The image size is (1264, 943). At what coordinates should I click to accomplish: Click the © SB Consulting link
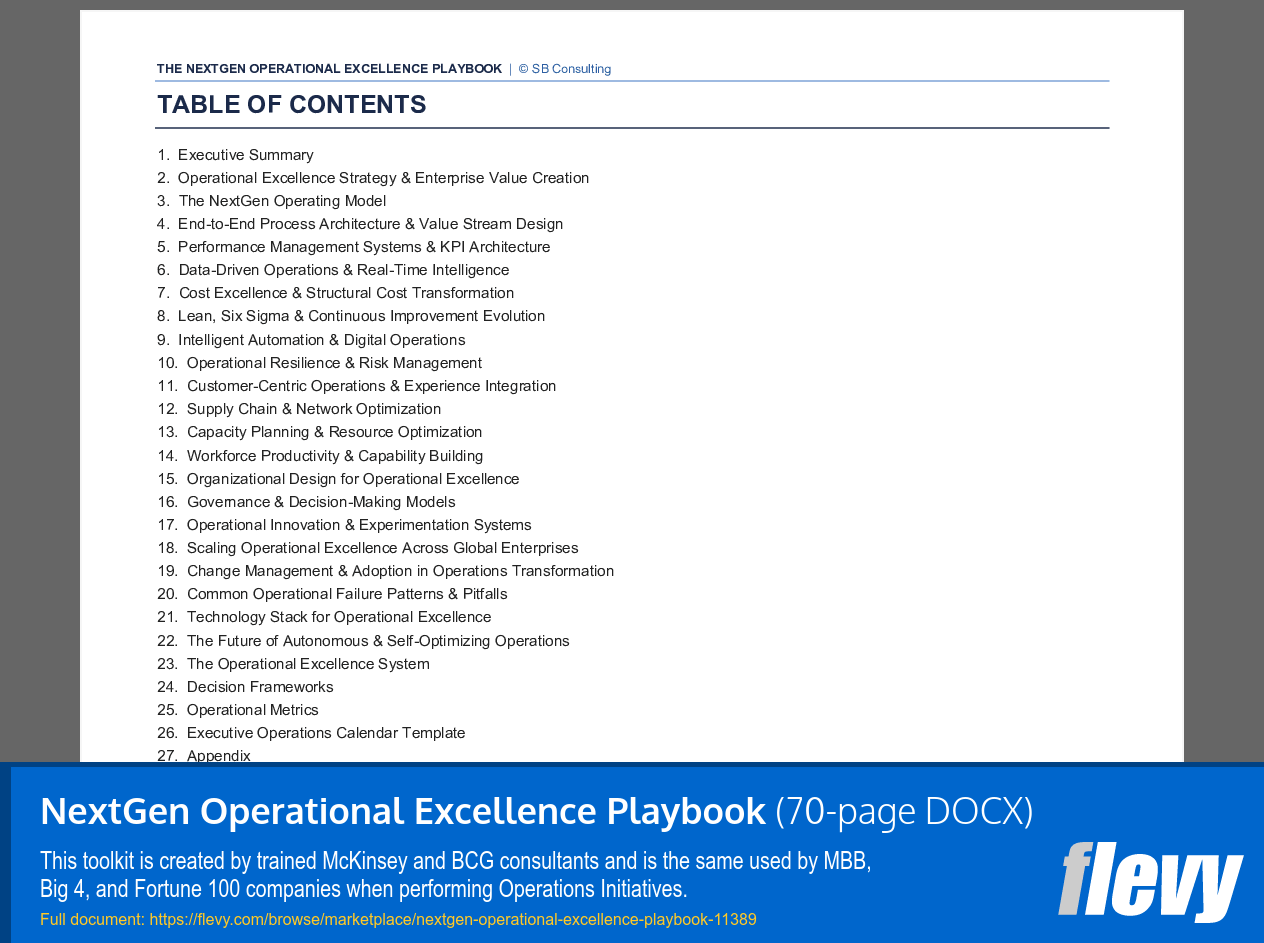(564, 68)
